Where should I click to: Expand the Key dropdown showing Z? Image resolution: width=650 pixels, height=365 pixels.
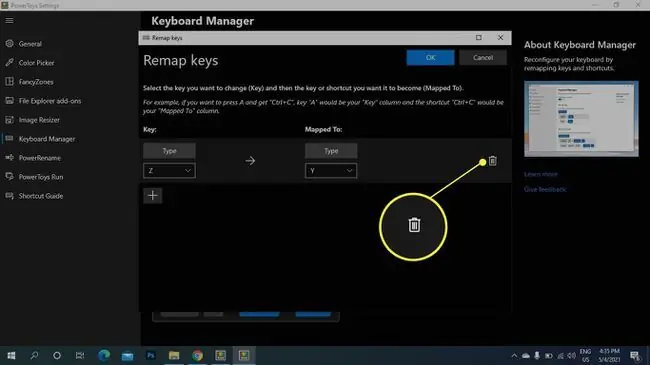[x=169, y=170]
